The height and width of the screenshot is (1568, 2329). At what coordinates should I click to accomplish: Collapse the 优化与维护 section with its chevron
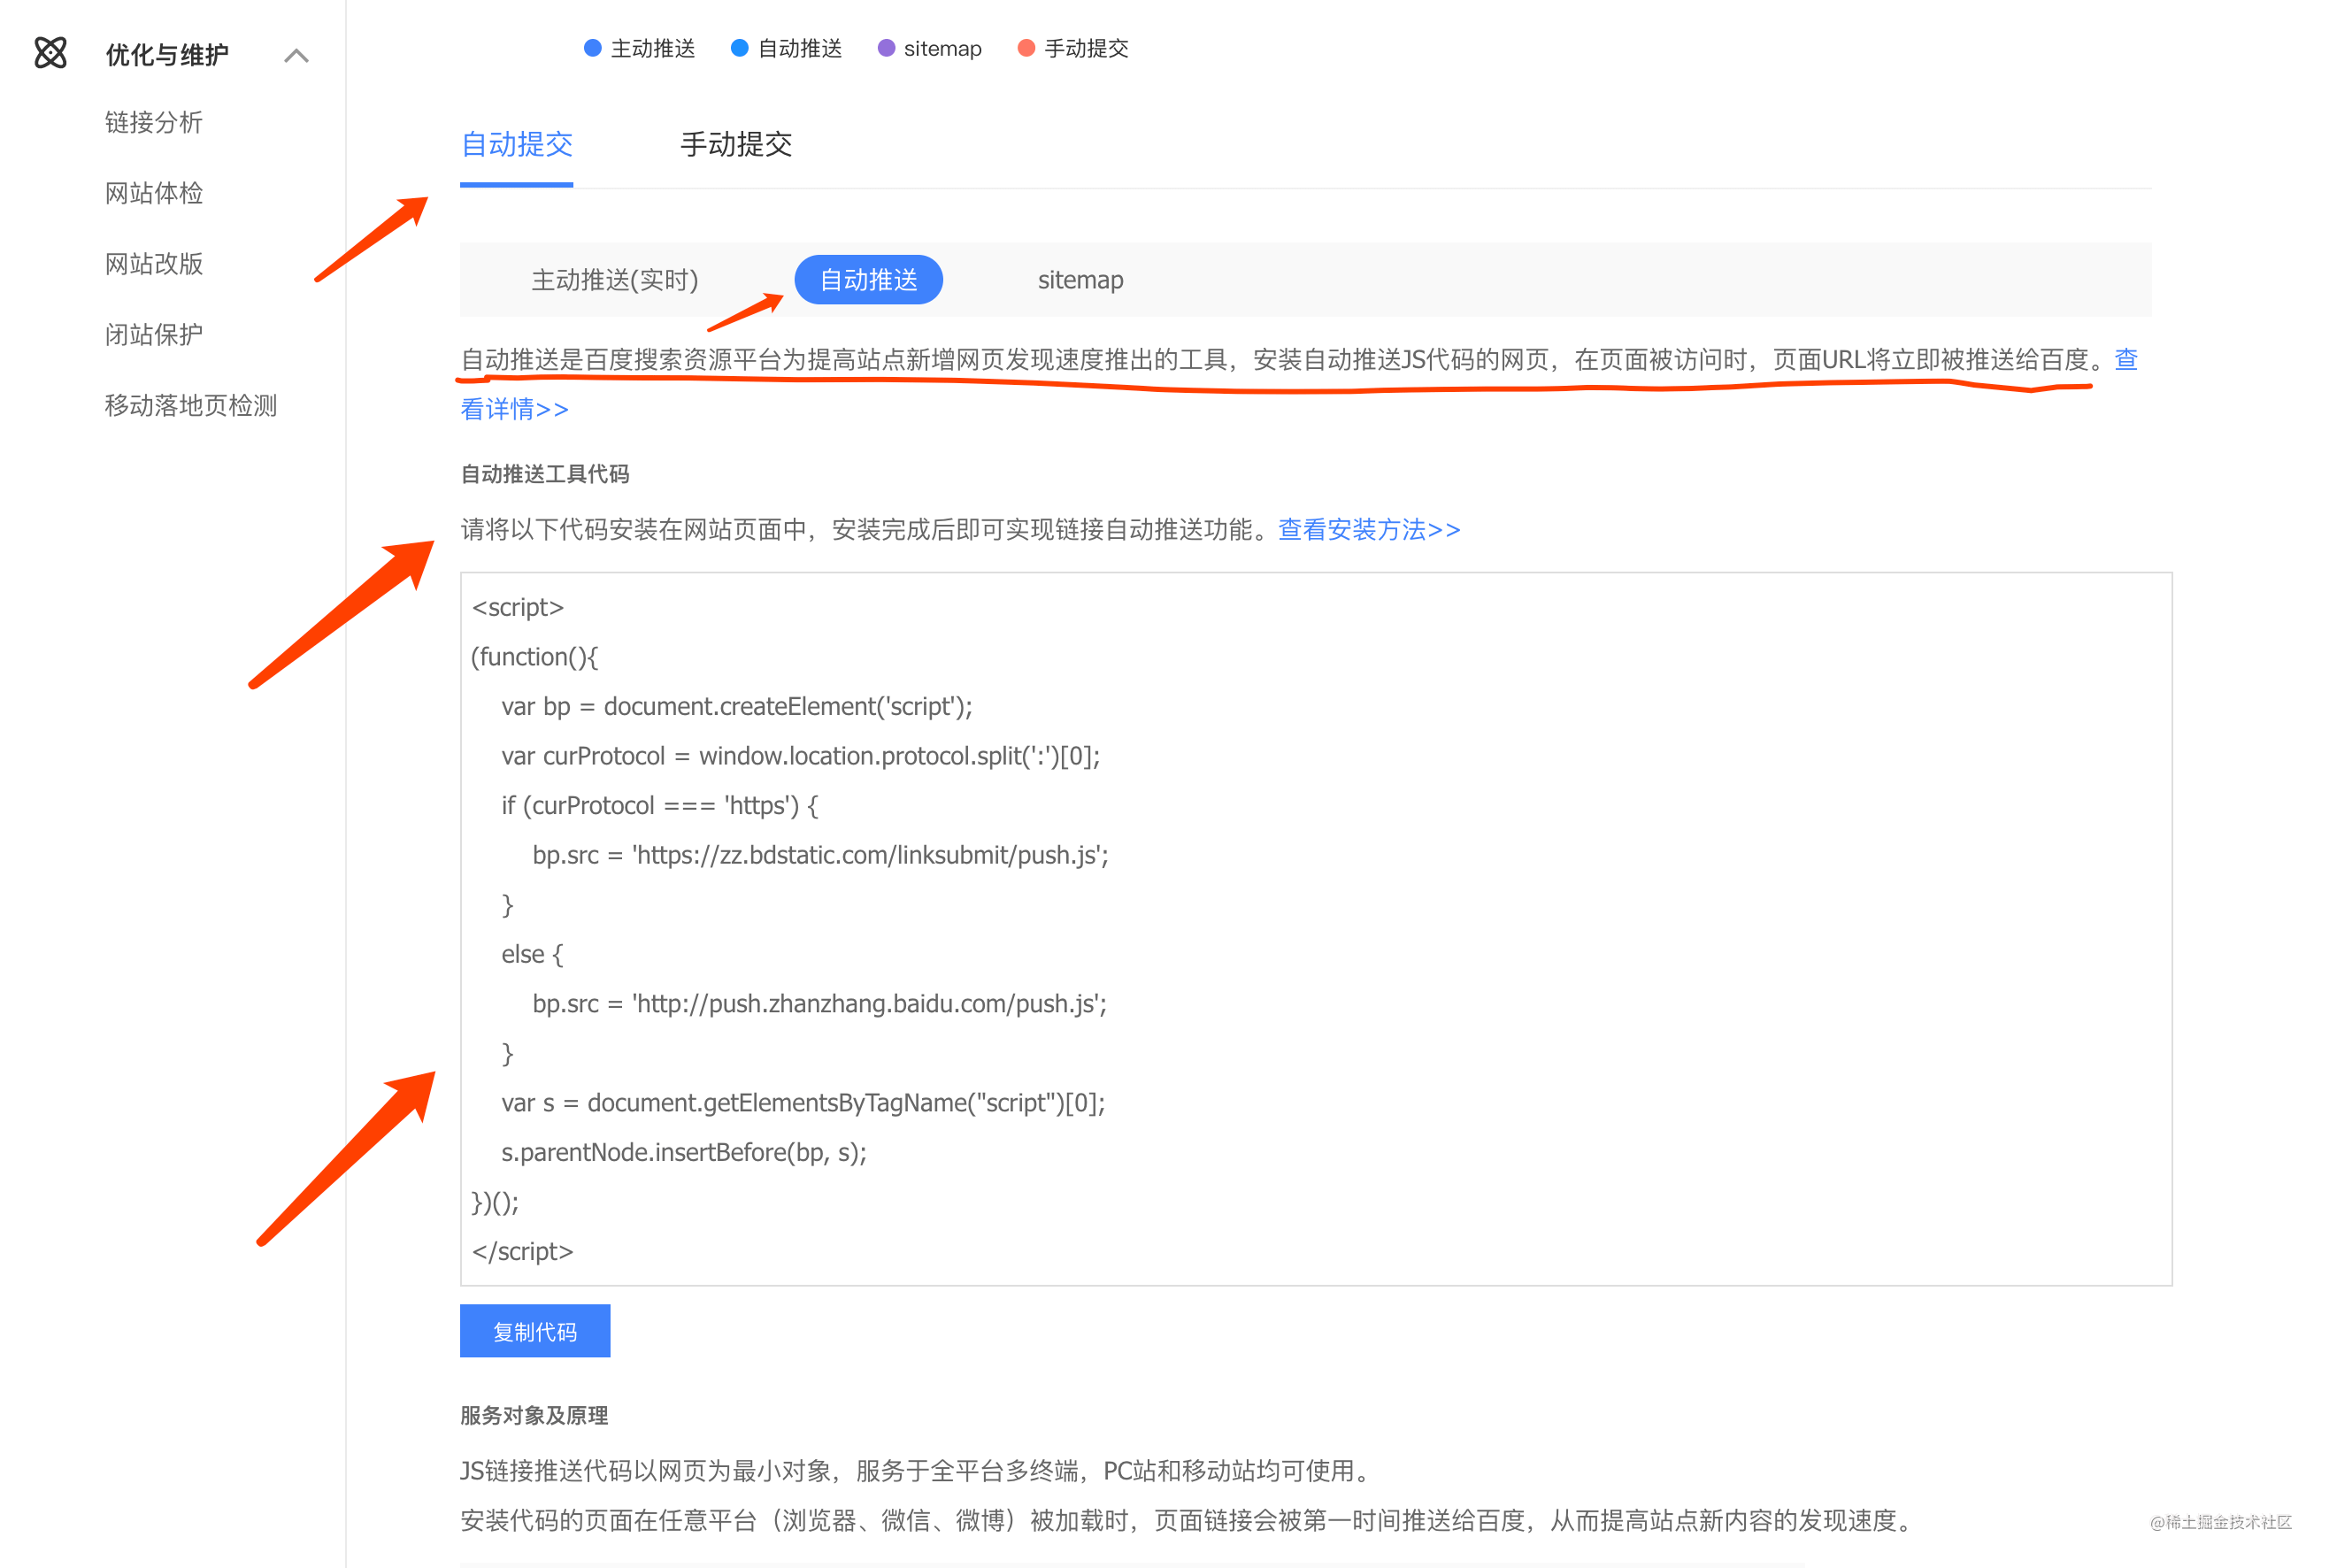(296, 55)
